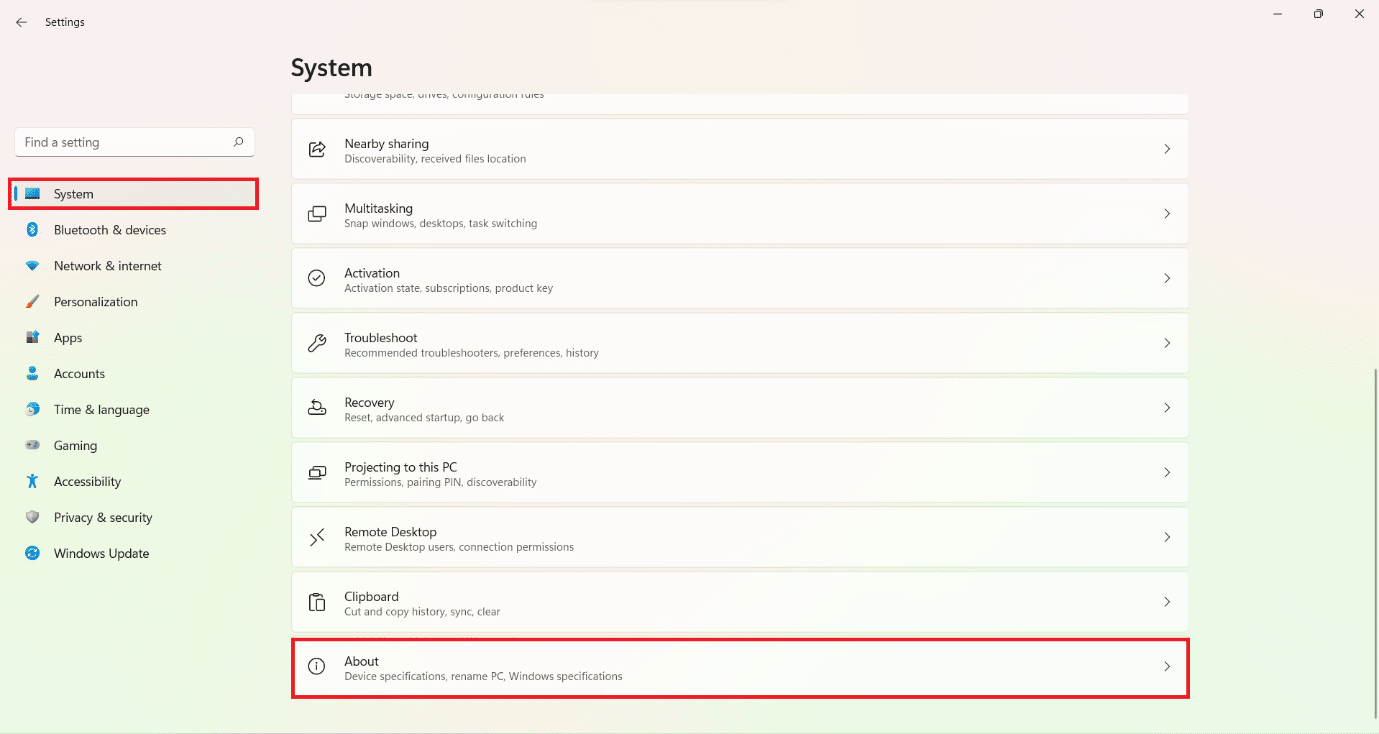This screenshot has height=734, width=1379.
Task: Click the Personalization paintbrush icon
Action: coord(32,302)
